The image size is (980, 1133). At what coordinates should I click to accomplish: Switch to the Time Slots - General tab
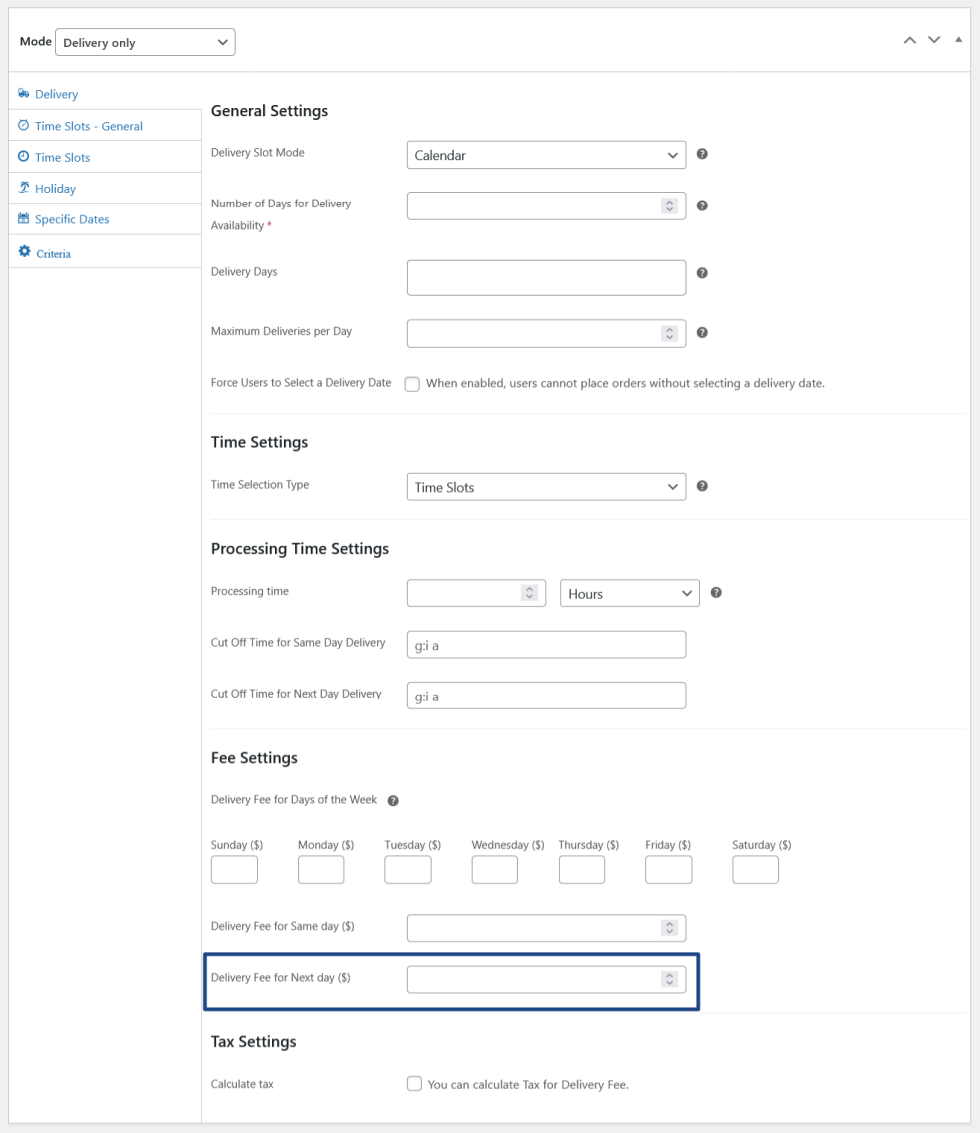(x=89, y=126)
